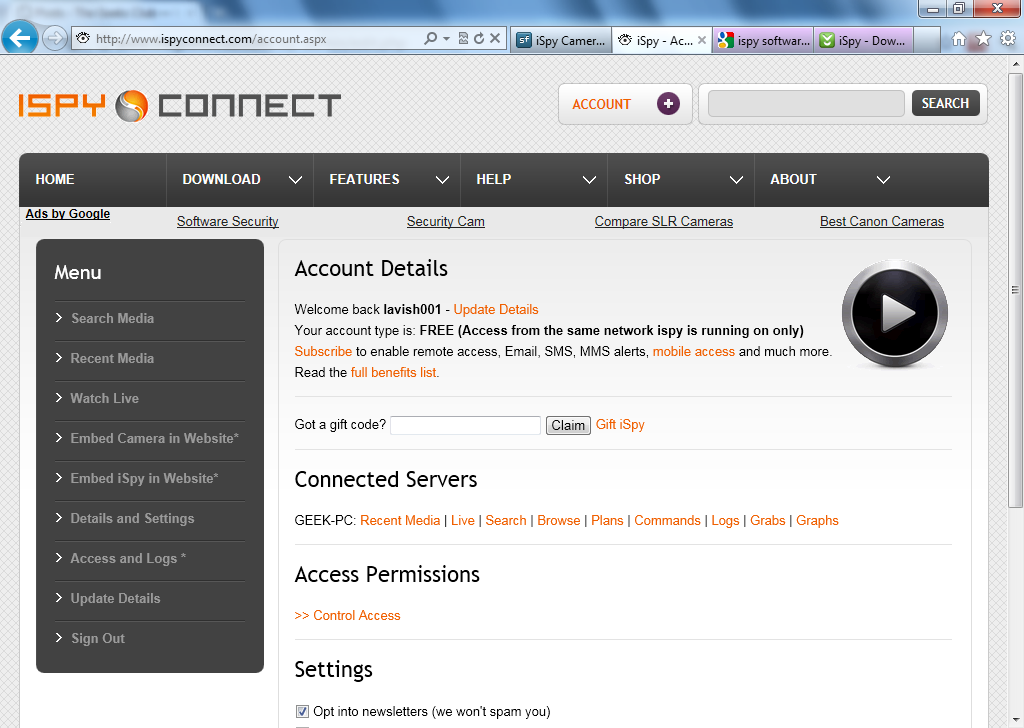Click the Software Security ad link
The width and height of the screenshot is (1024, 728).
(227, 221)
